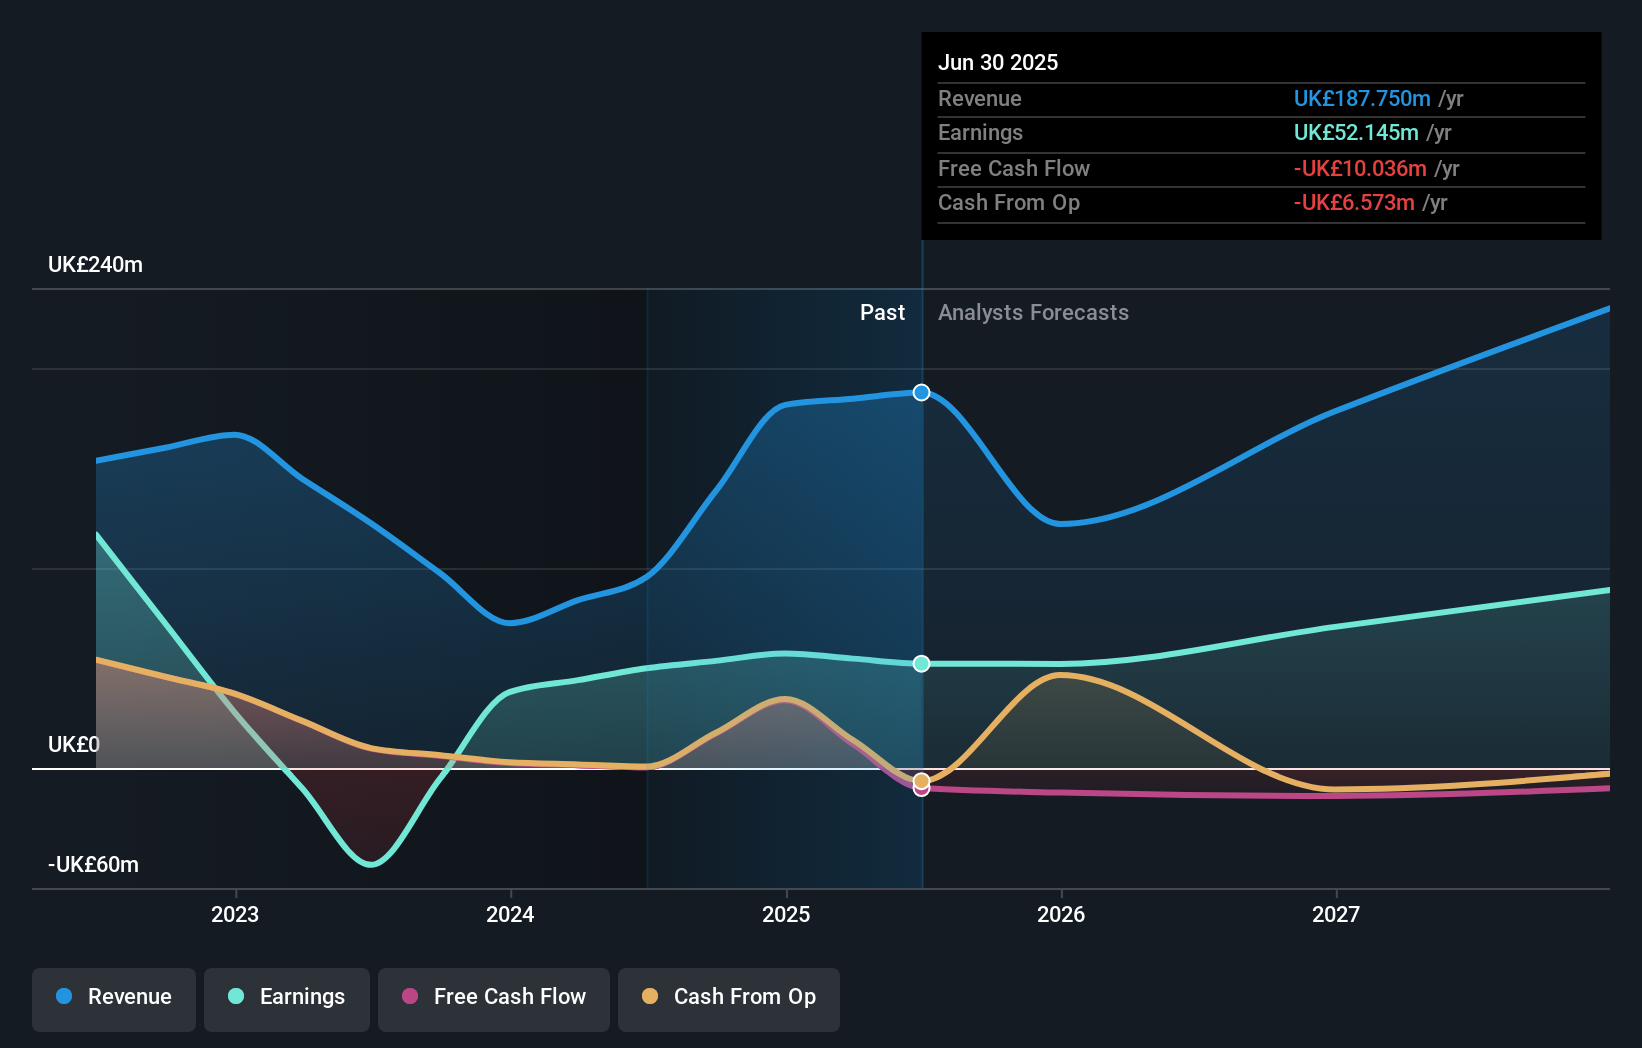Click the UK£187.750m revenue value in the tooltip
This screenshot has height=1048, width=1642.
(1362, 98)
